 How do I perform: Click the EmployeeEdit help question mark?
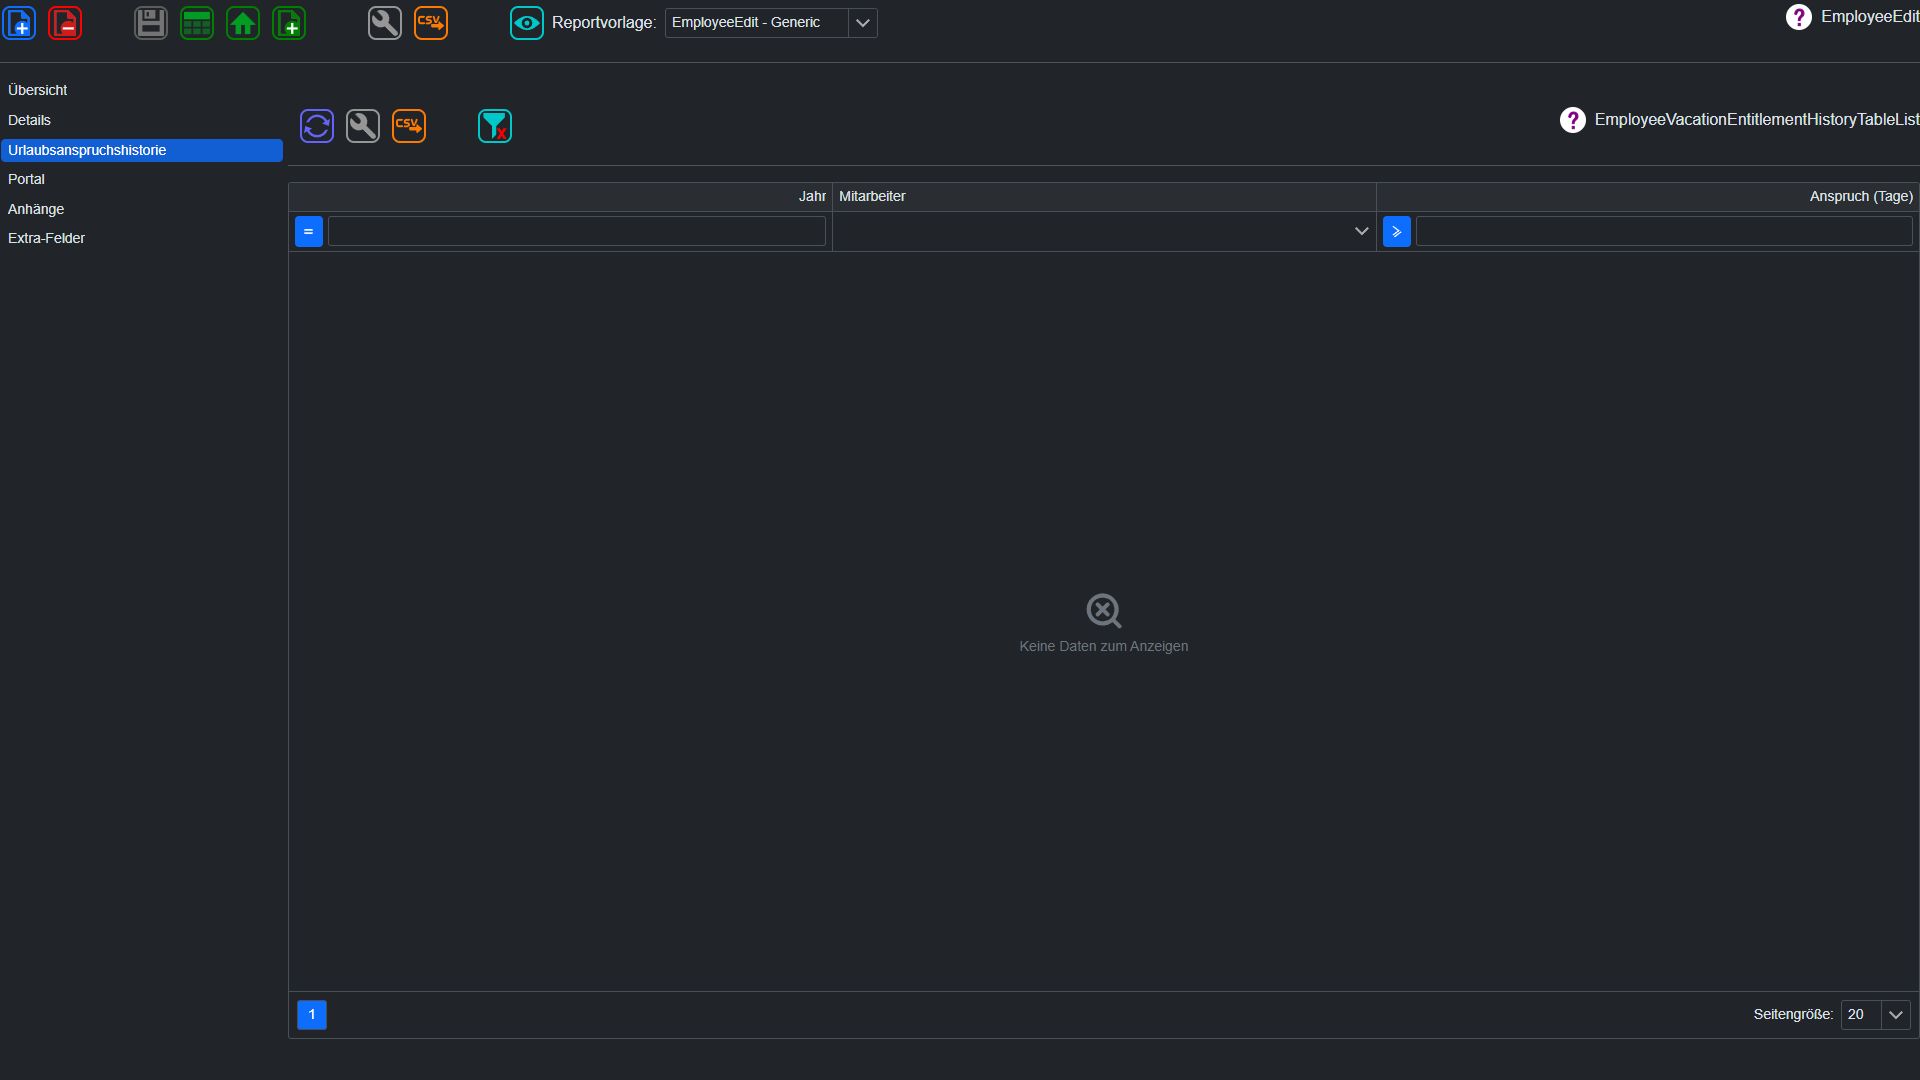pyautogui.click(x=1798, y=17)
